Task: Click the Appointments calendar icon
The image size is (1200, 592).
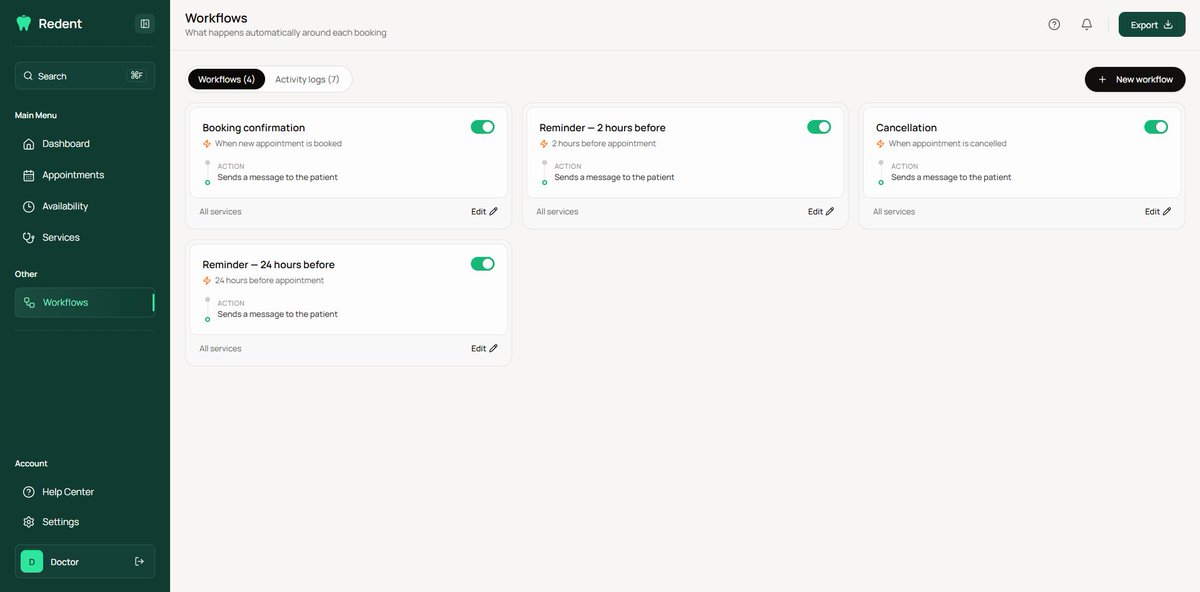Action: pos(29,175)
